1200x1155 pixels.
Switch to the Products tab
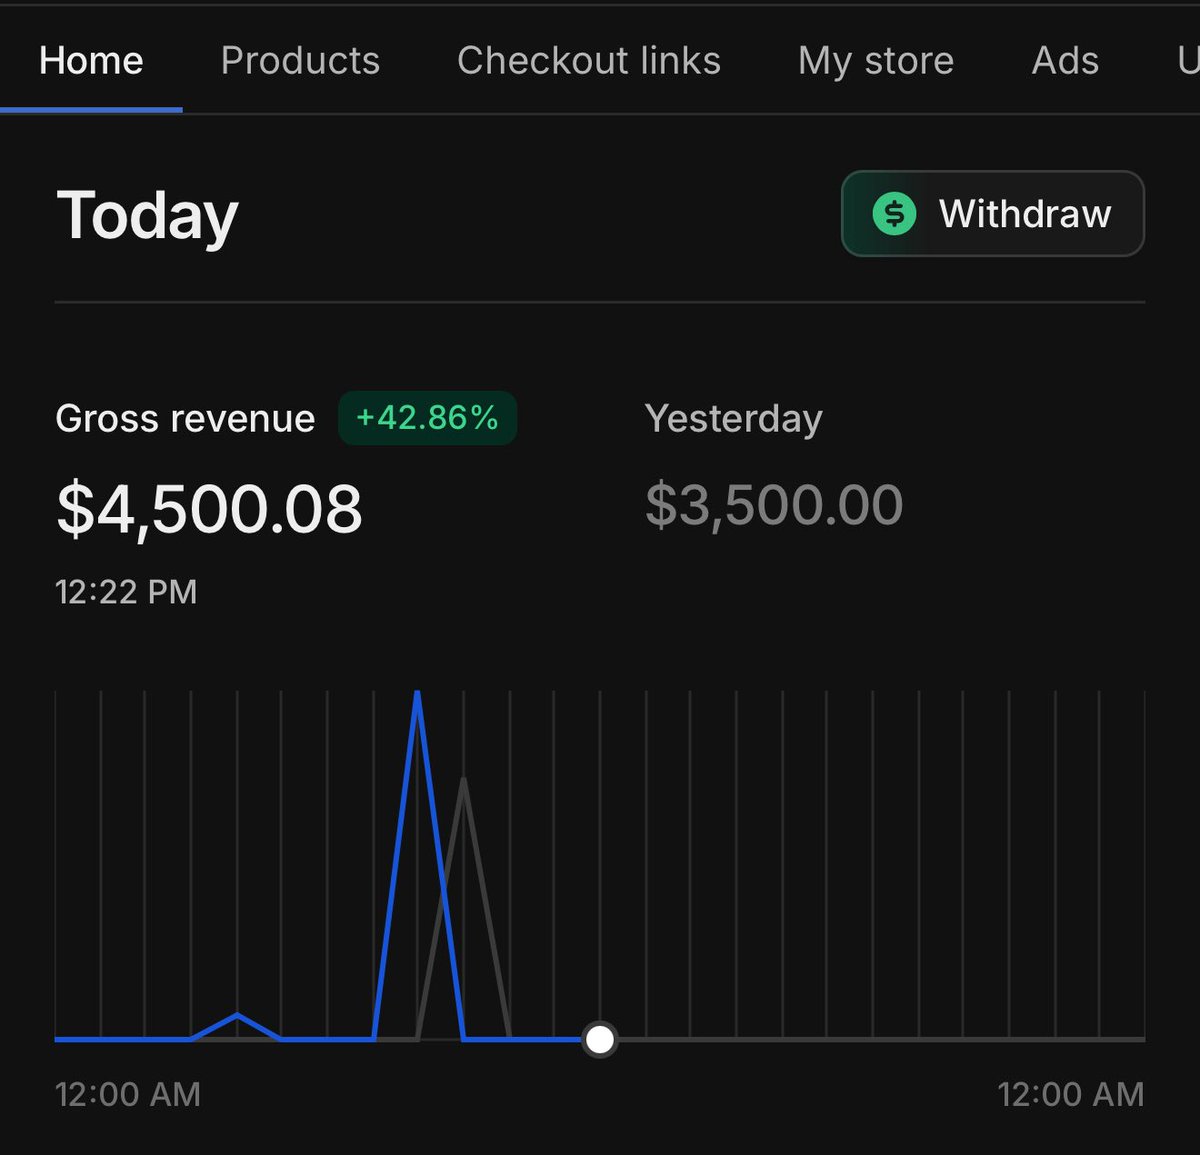tap(300, 61)
